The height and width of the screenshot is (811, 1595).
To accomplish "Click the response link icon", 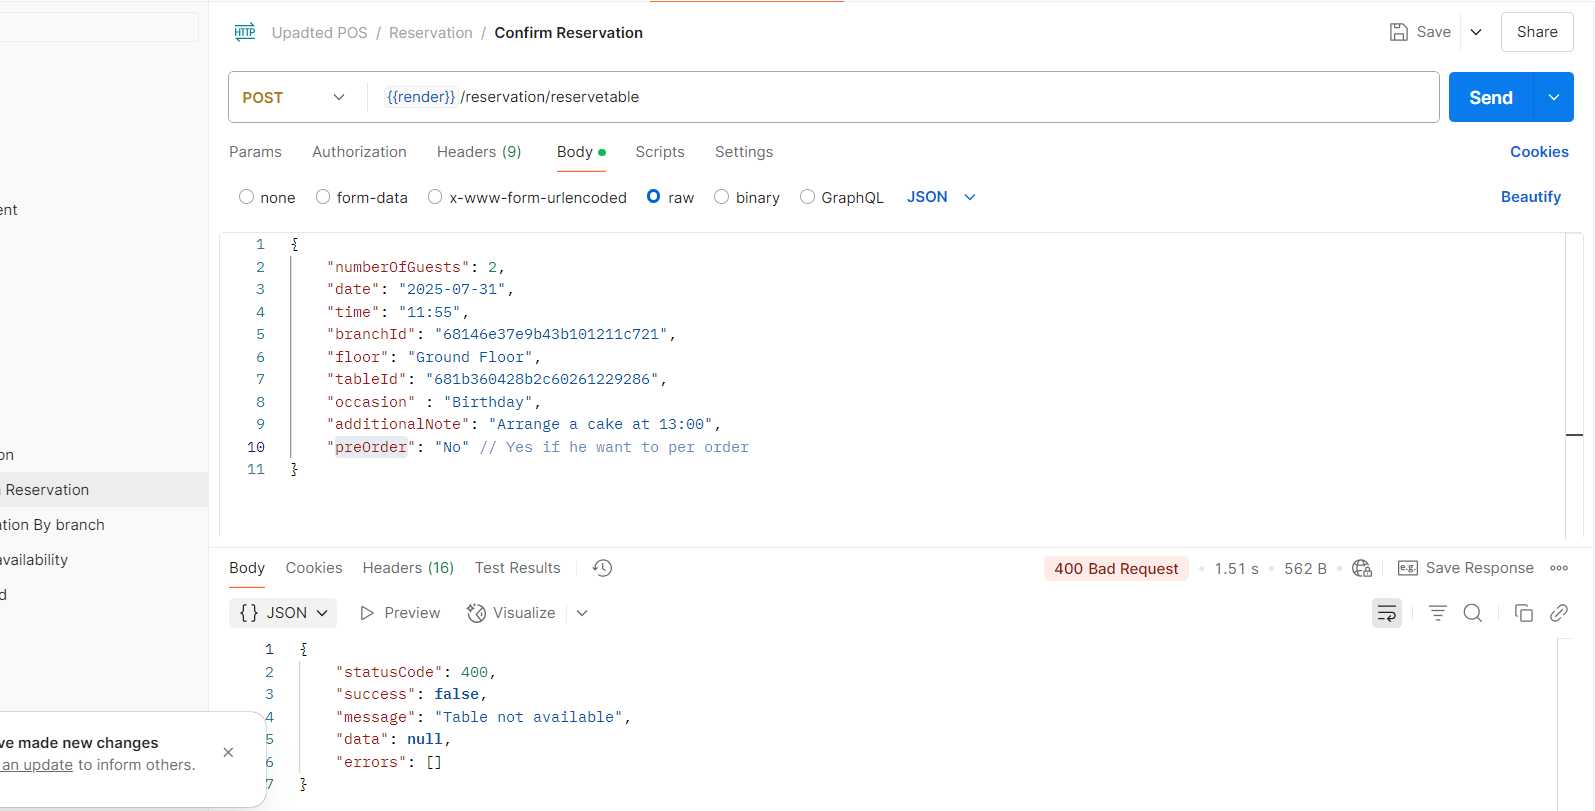I will [x=1558, y=613].
